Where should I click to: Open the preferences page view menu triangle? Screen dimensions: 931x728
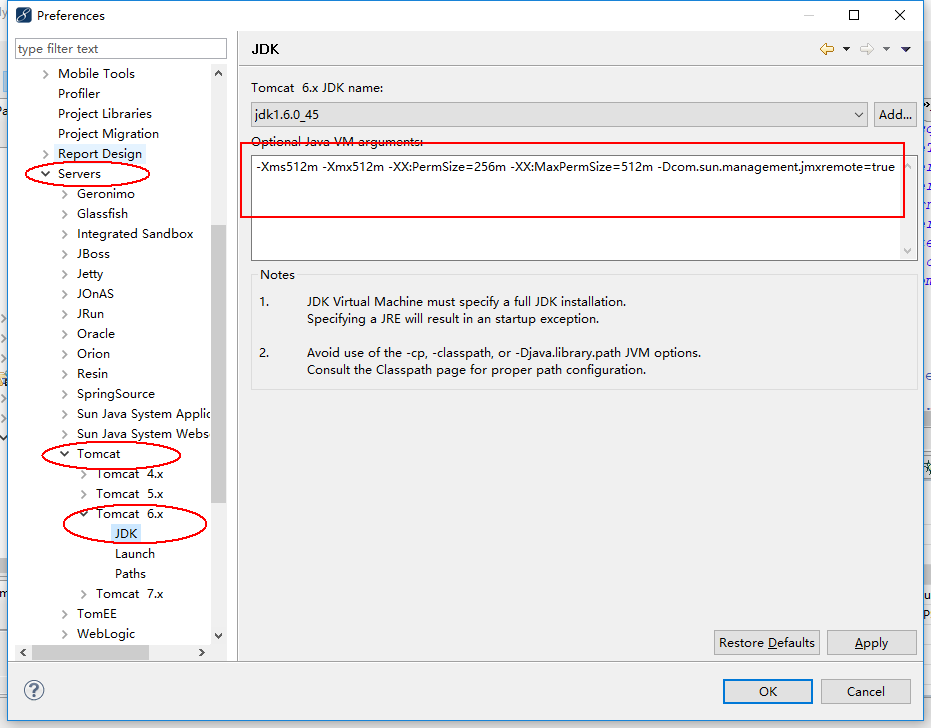click(x=905, y=49)
